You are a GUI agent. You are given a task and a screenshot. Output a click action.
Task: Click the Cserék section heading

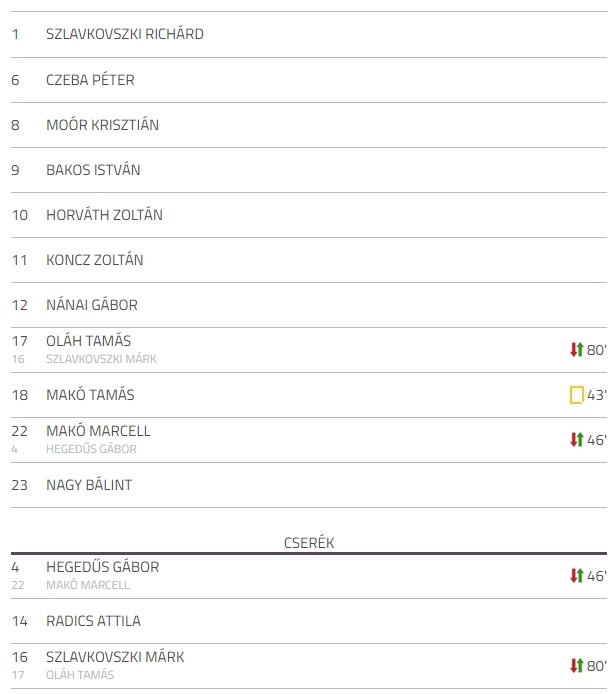(x=309, y=543)
